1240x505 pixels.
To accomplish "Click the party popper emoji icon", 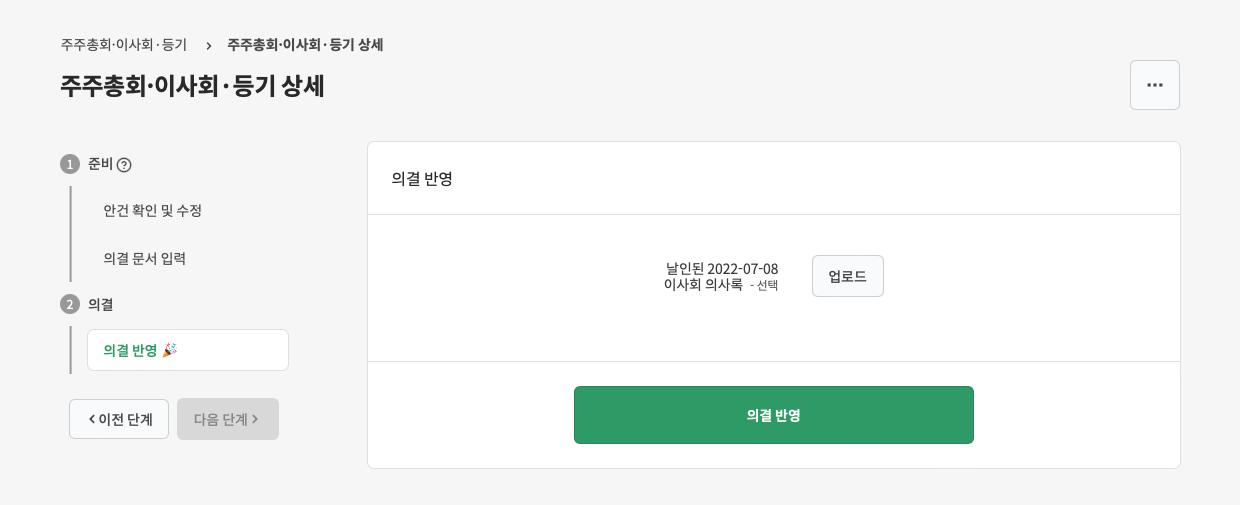I will 170,350.
